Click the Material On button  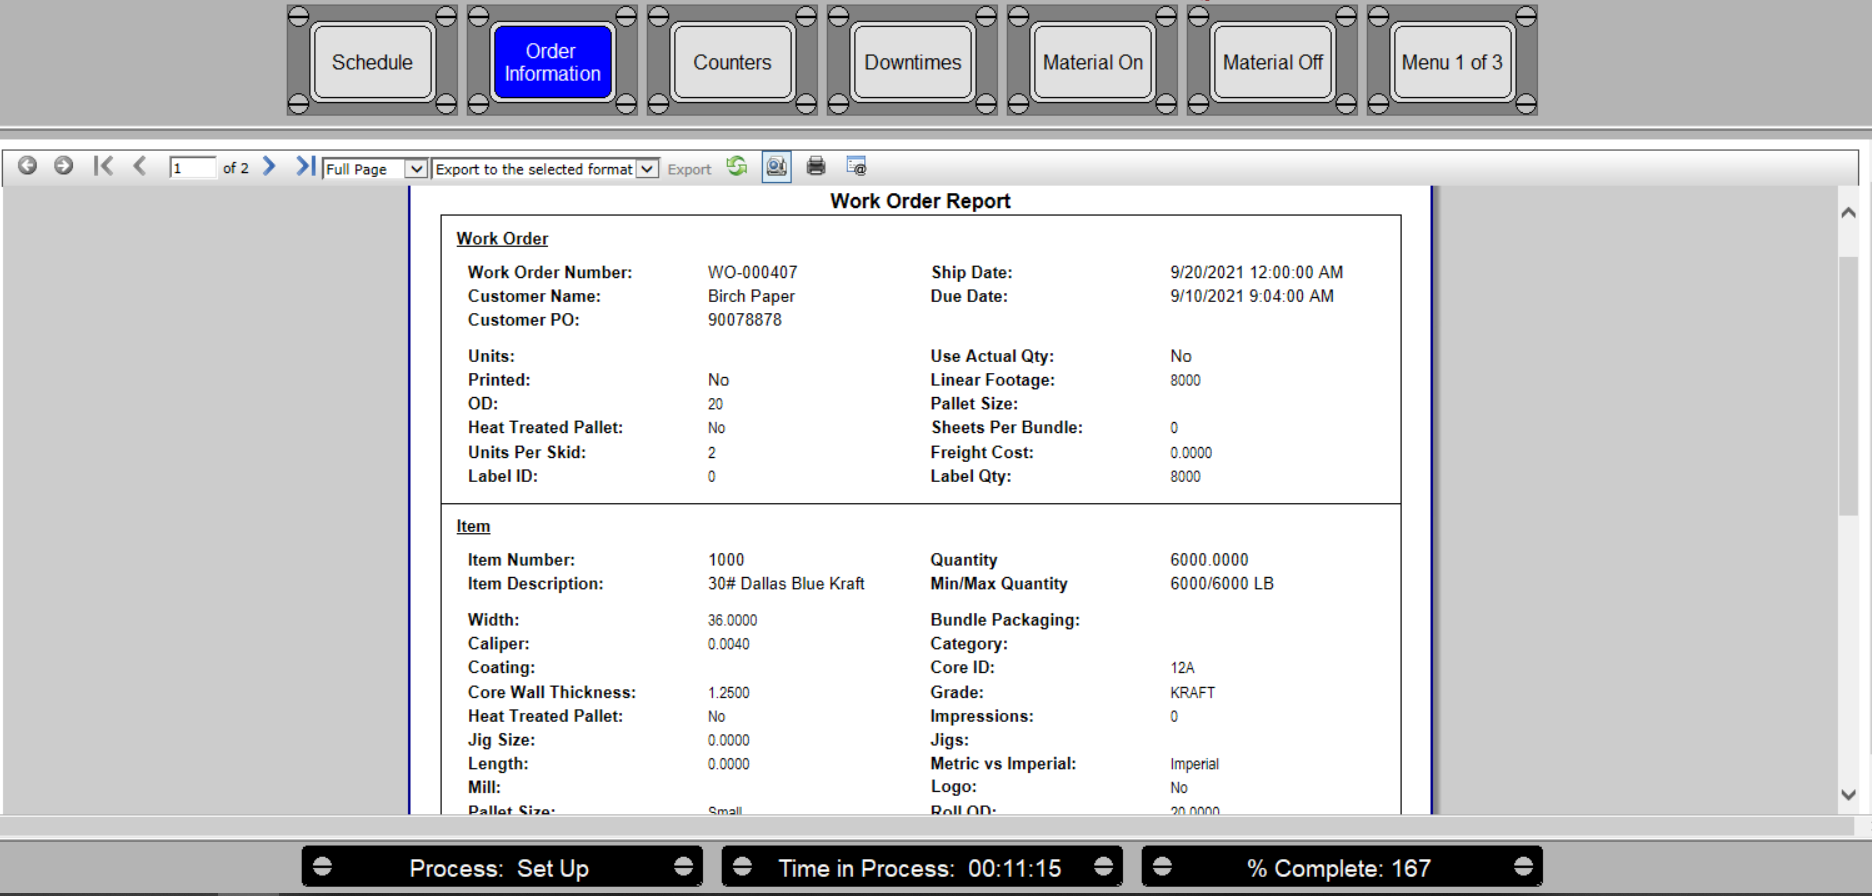[x=1092, y=62]
